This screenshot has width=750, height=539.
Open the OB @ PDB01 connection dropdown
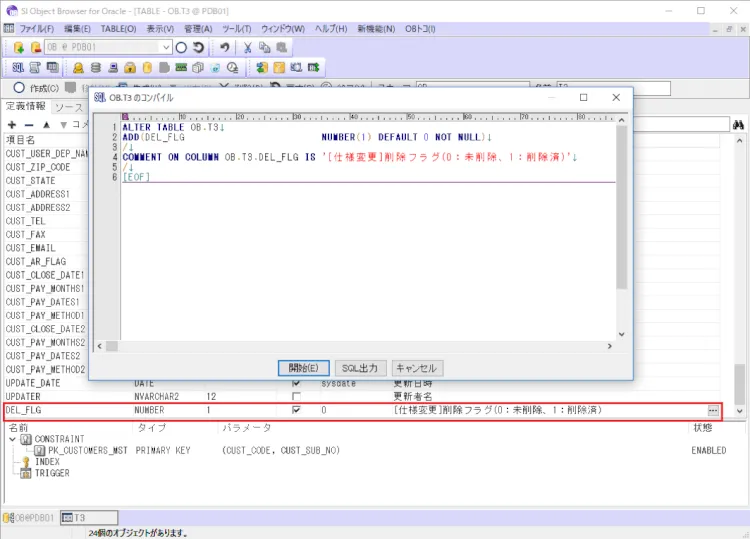pyautogui.click(x=165, y=47)
